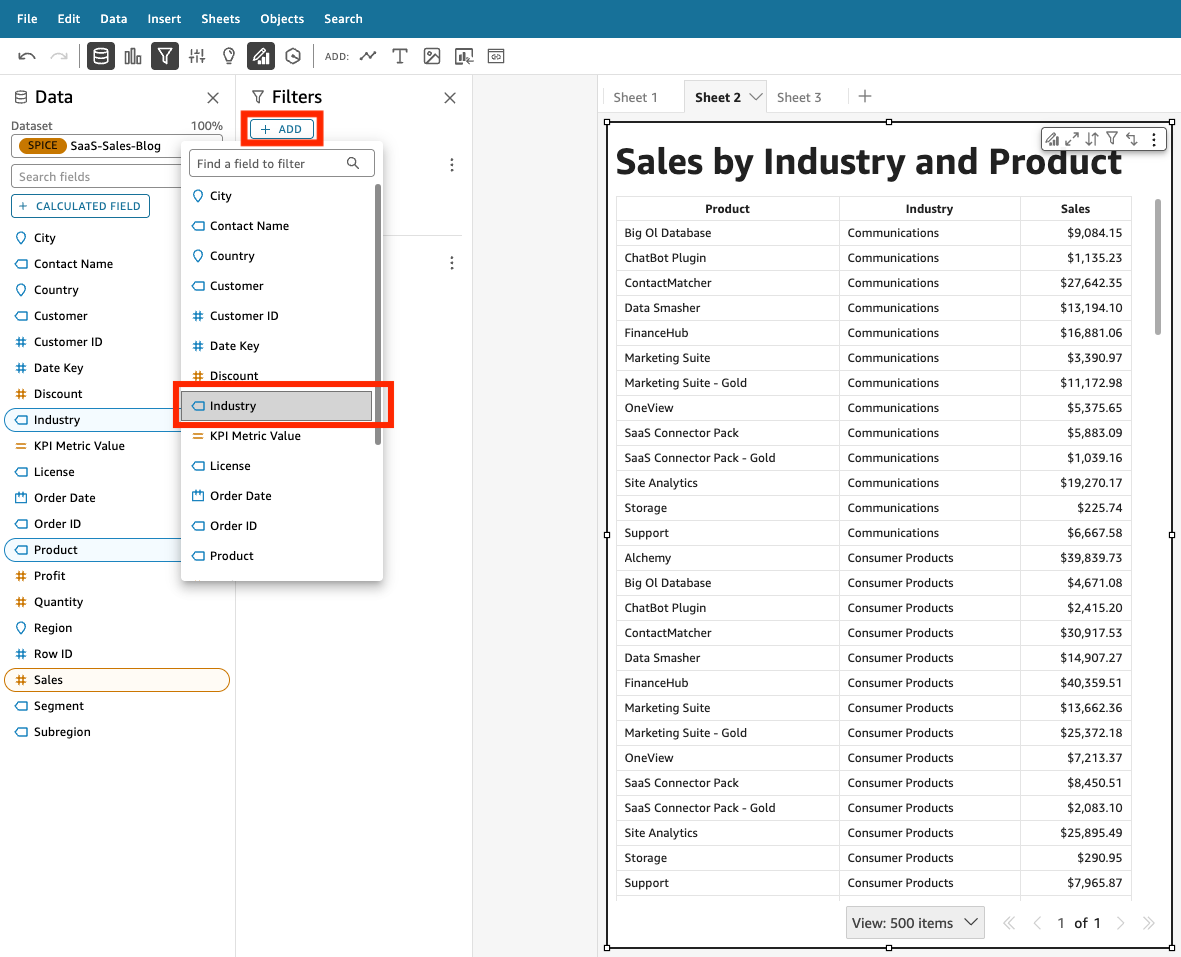1181x957 pixels.
Task: Open the Insights lightbulb icon
Action: (x=229, y=56)
